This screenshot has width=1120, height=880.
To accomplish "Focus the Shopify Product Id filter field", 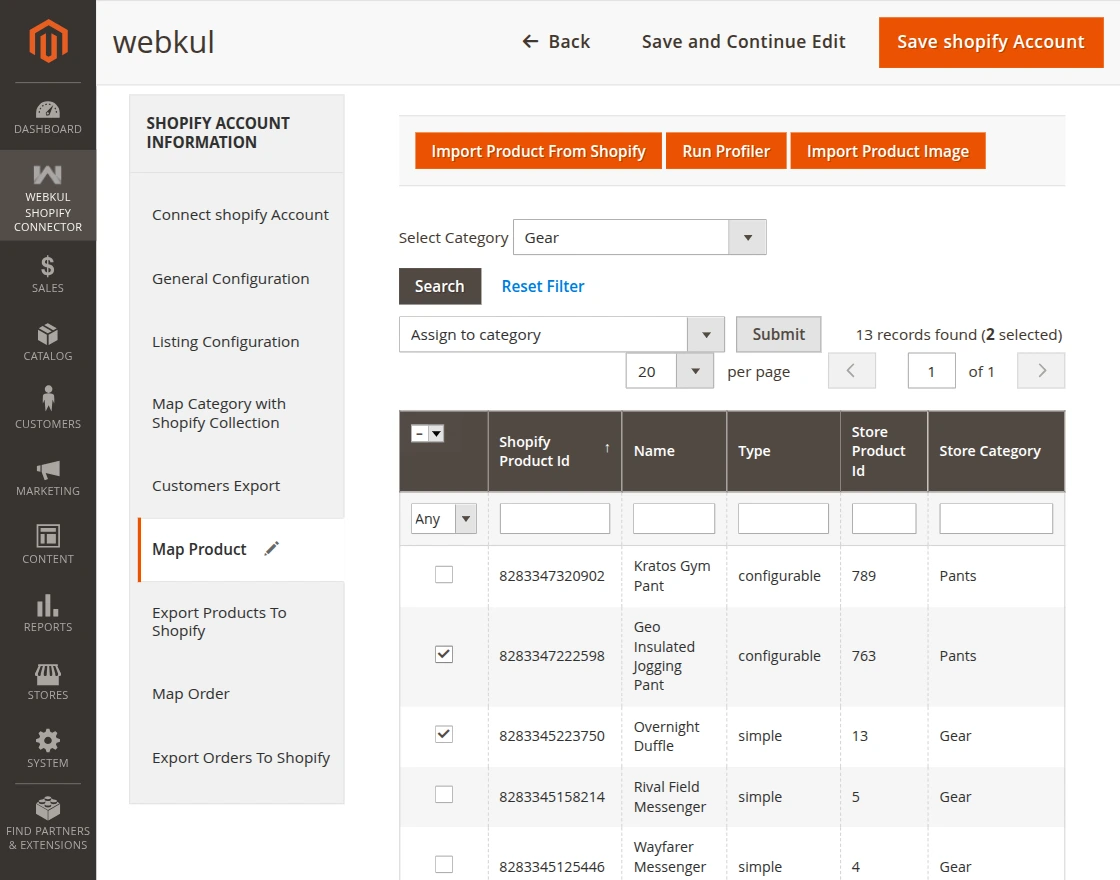I will [554, 519].
